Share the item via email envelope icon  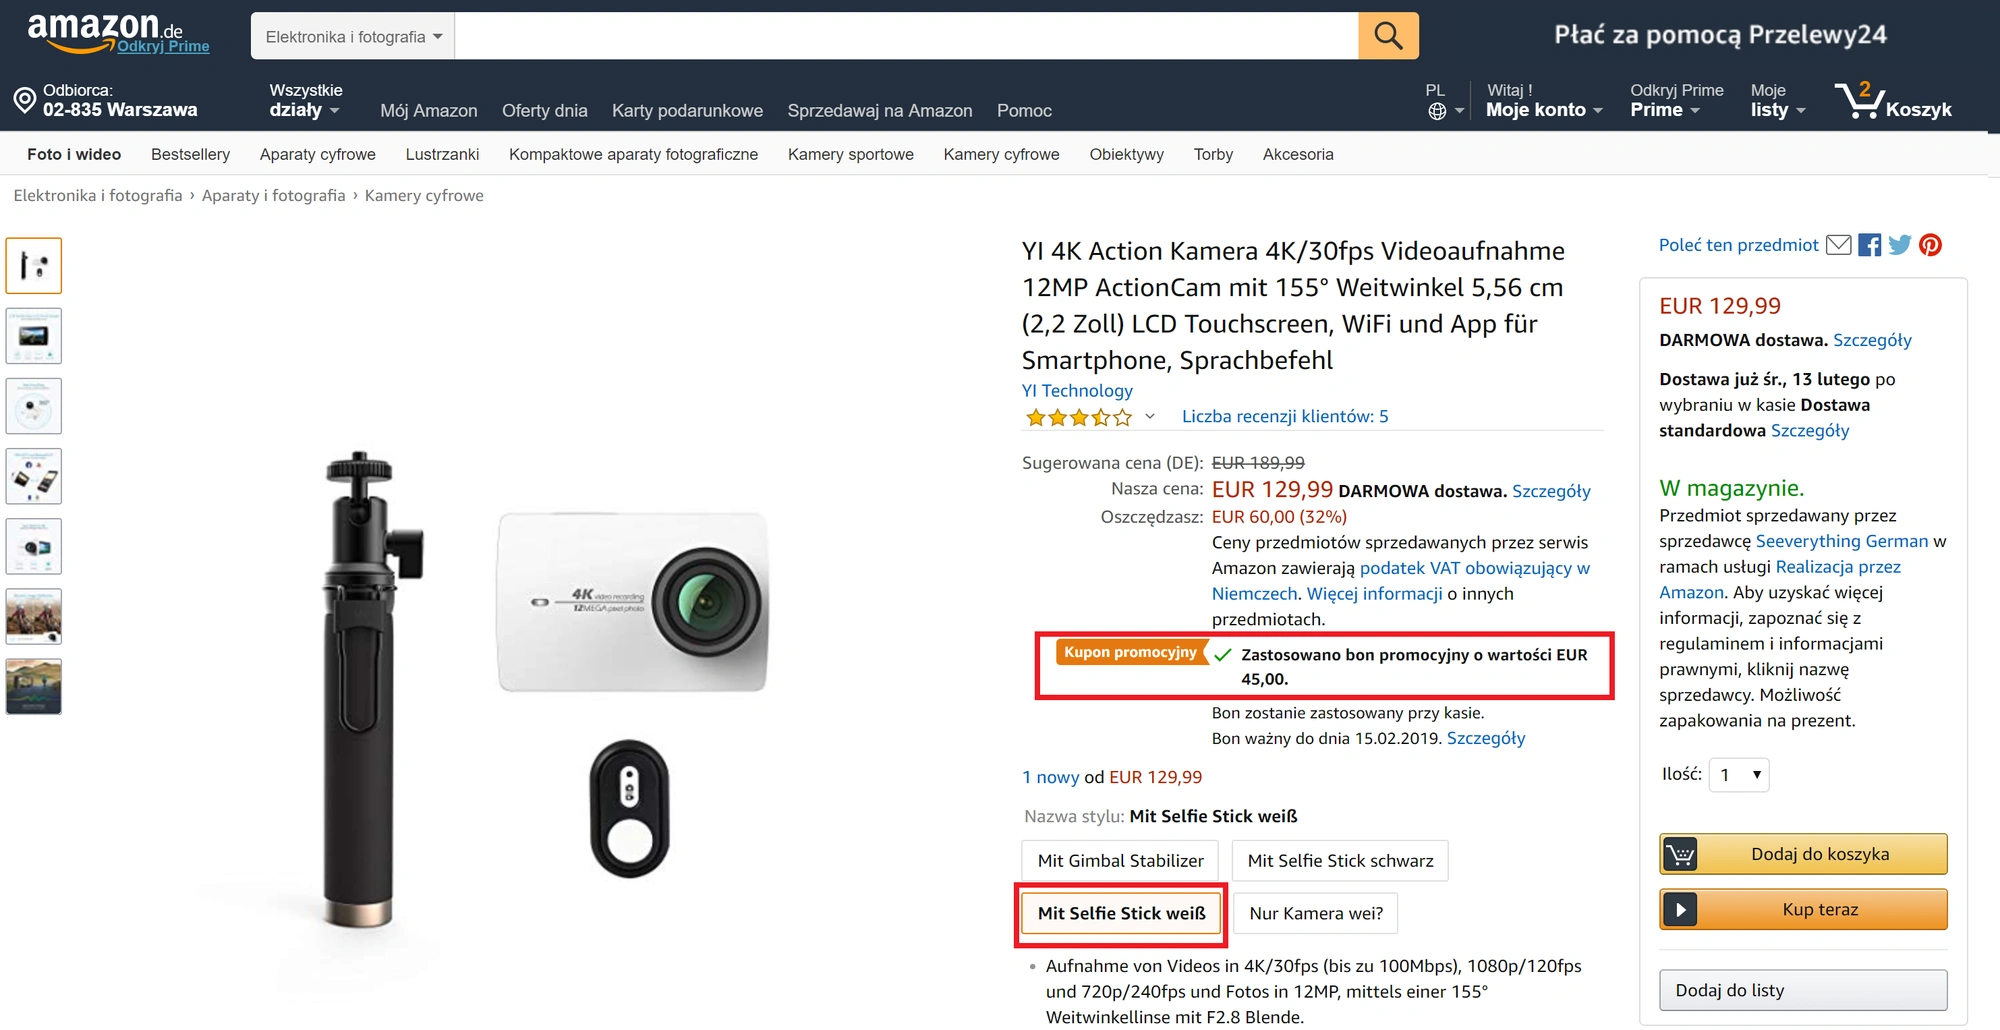1838,245
